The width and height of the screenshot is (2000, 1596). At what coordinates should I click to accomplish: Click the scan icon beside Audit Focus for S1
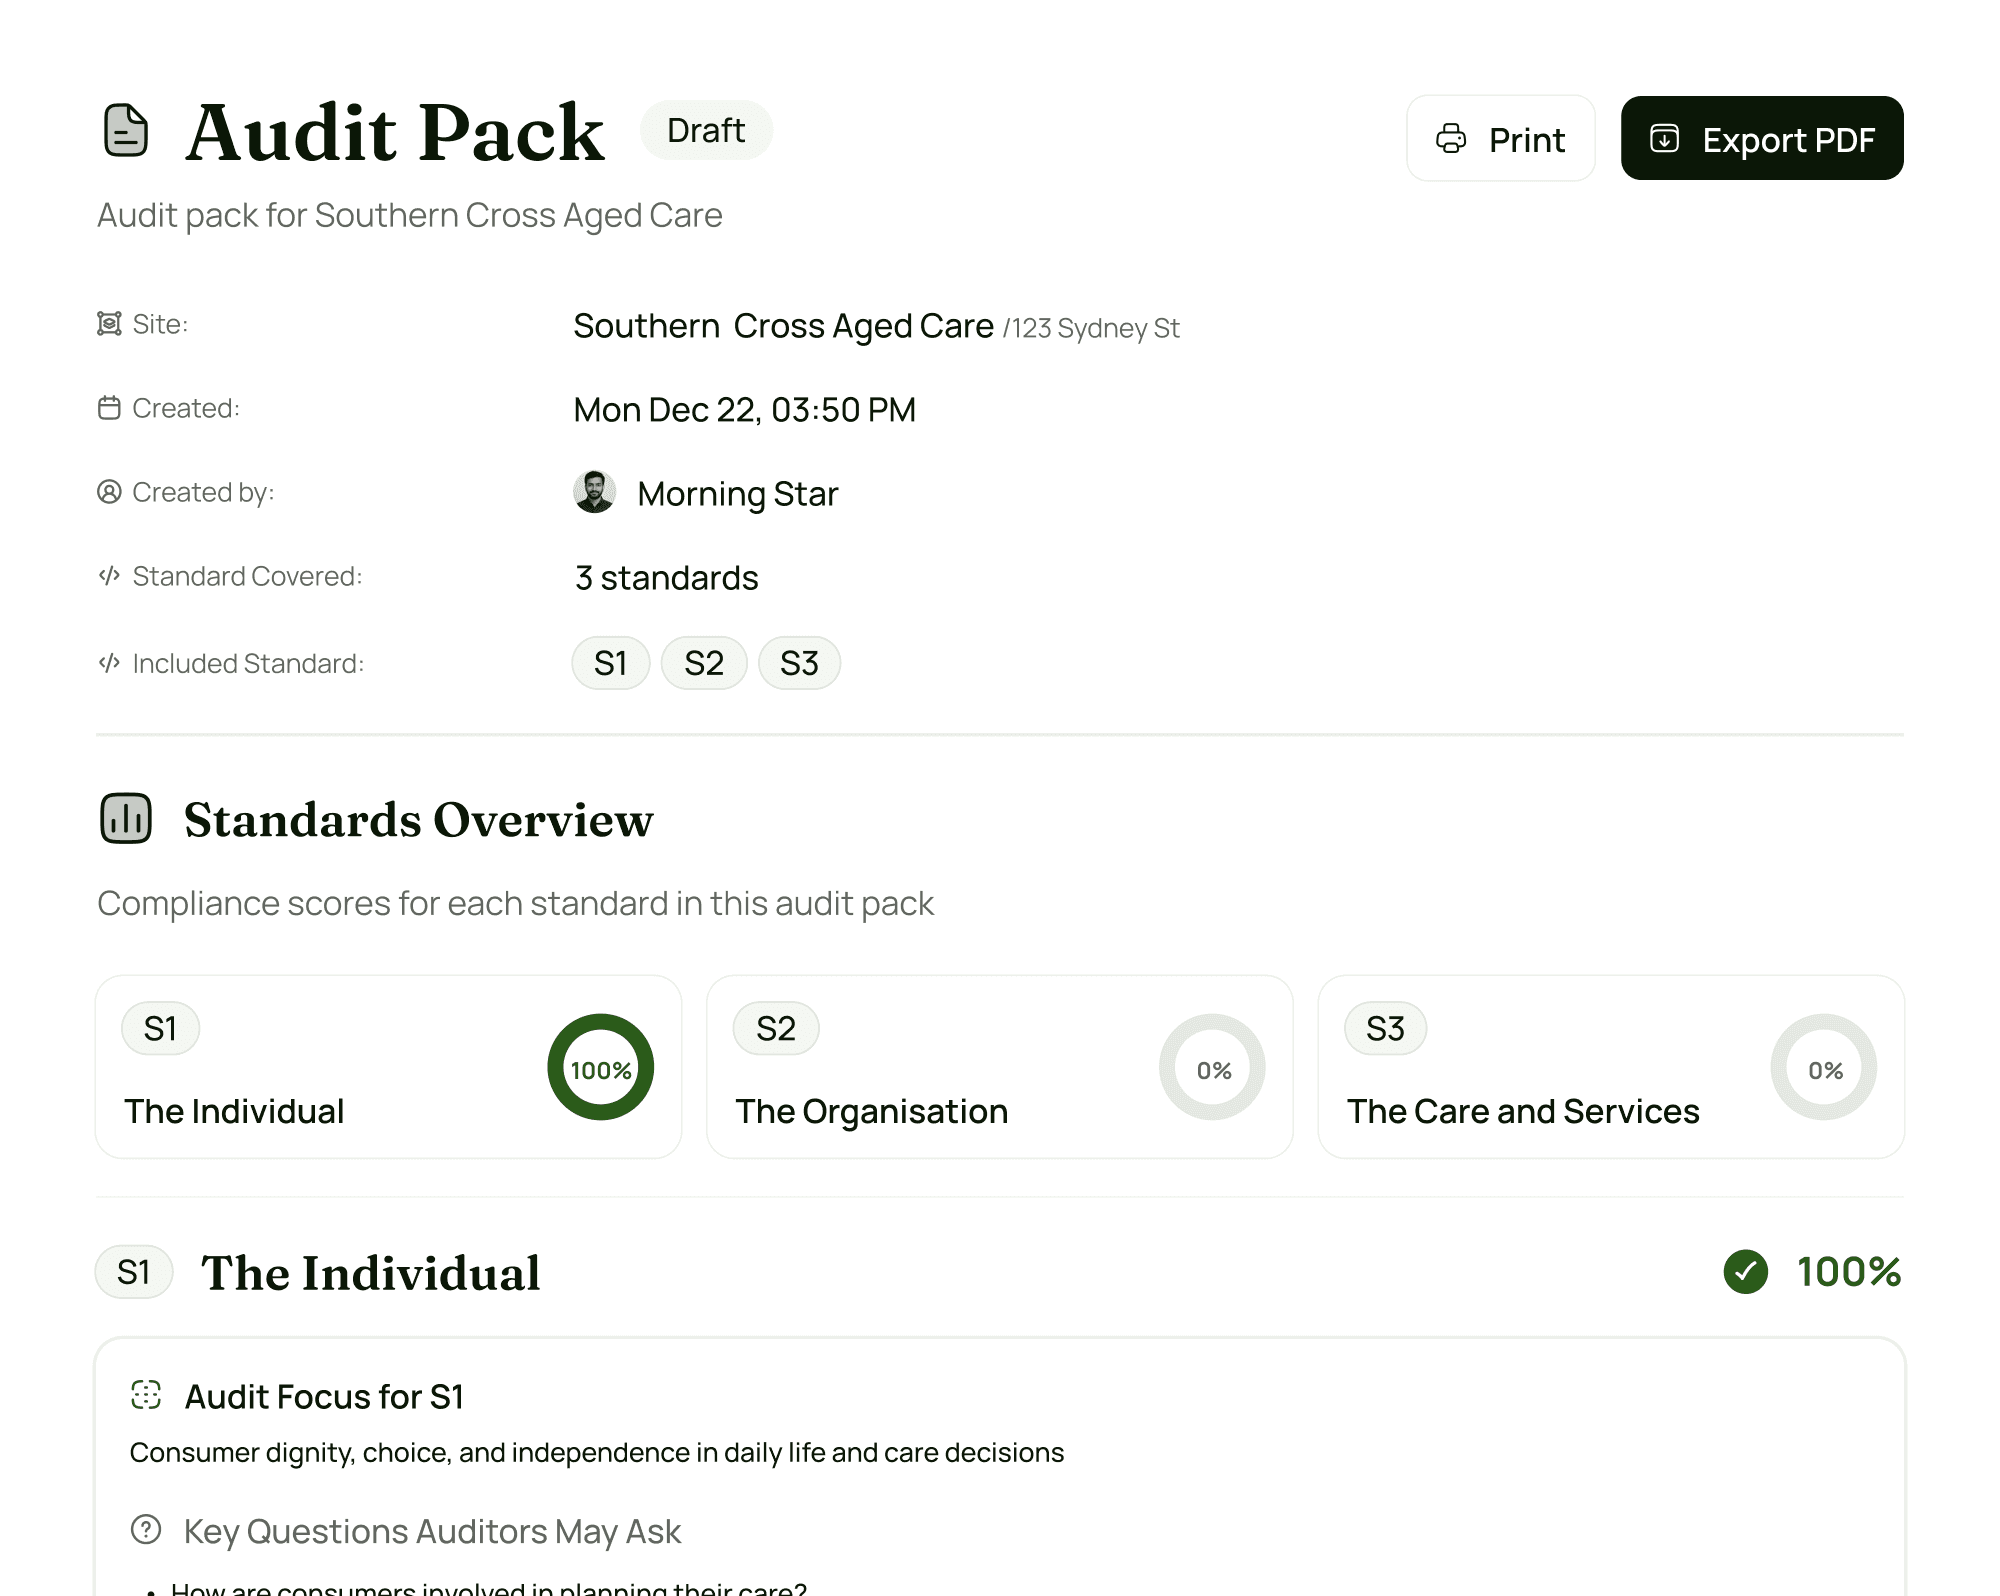(148, 1393)
